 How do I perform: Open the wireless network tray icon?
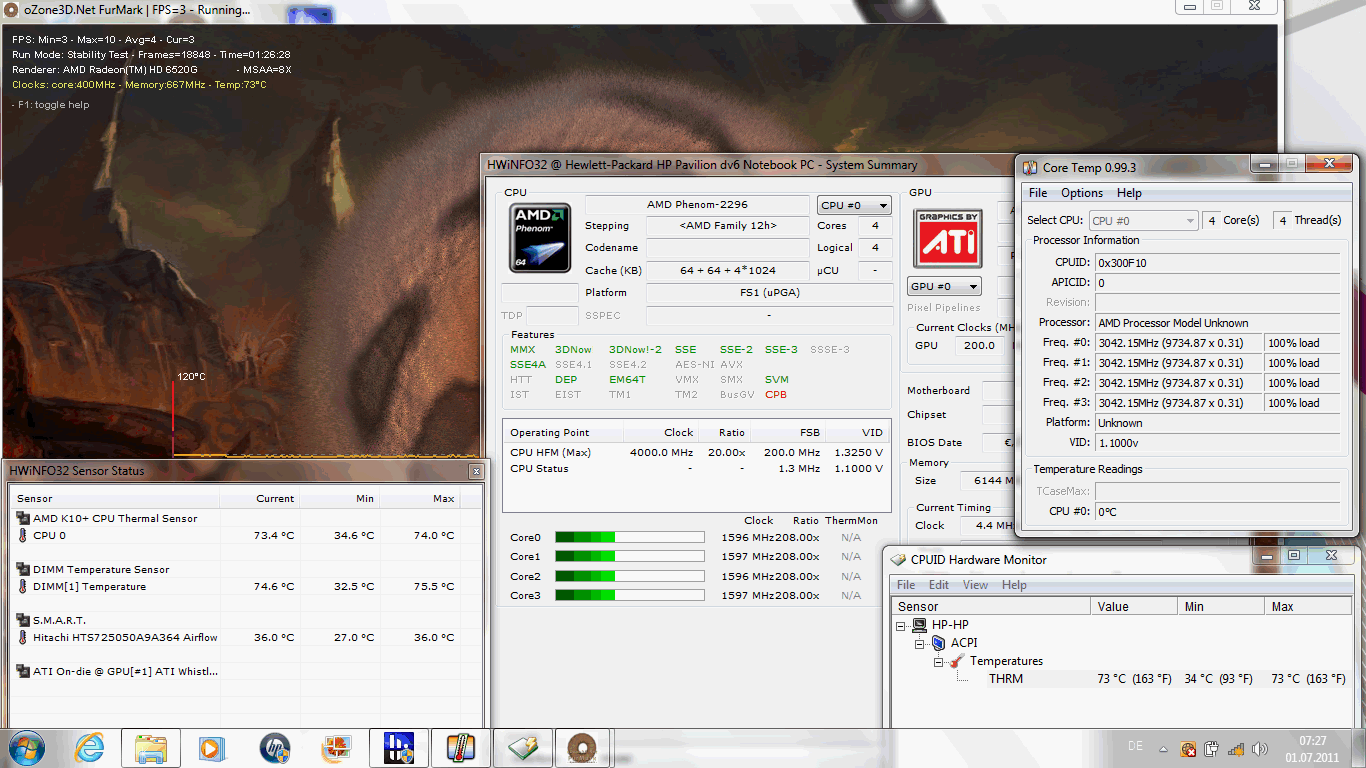pyautogui.click(x=1235, y=748)
